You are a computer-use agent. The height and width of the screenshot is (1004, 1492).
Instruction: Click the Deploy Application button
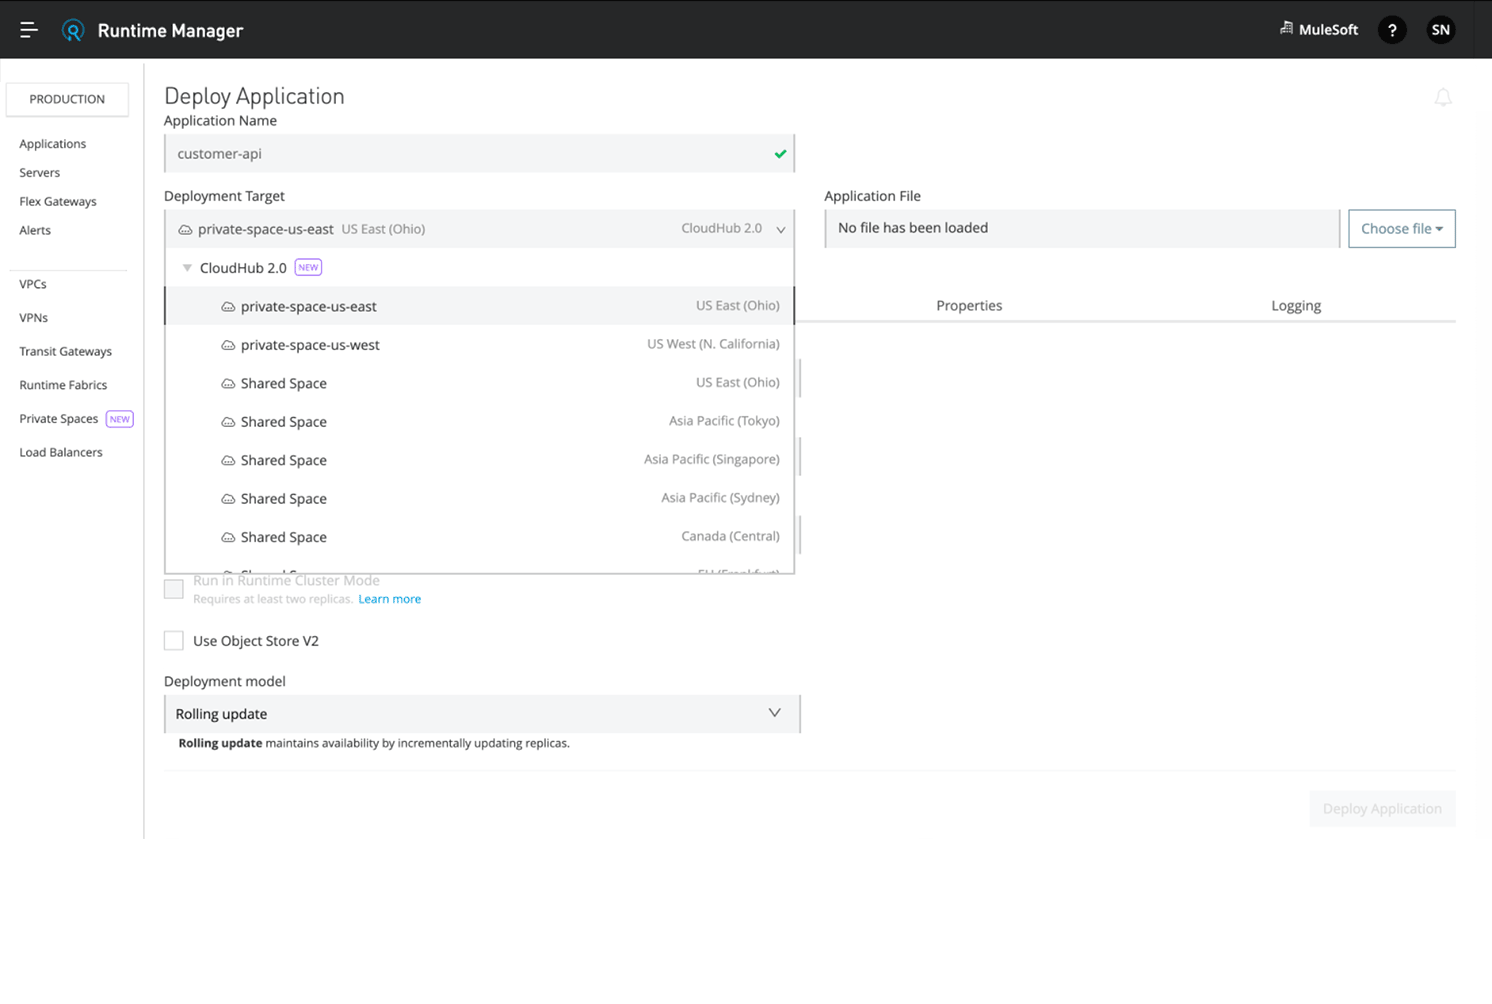coord(1382,808)
